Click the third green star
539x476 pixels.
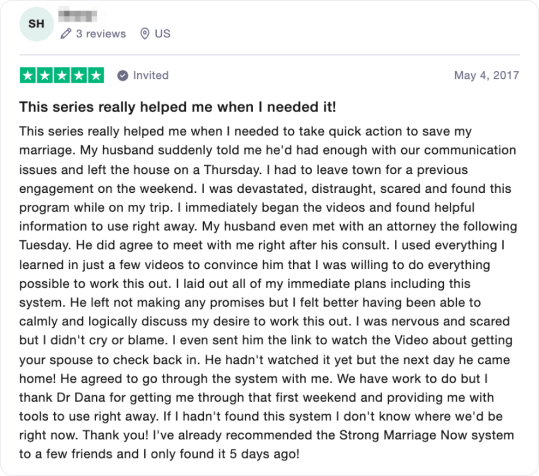62,75
